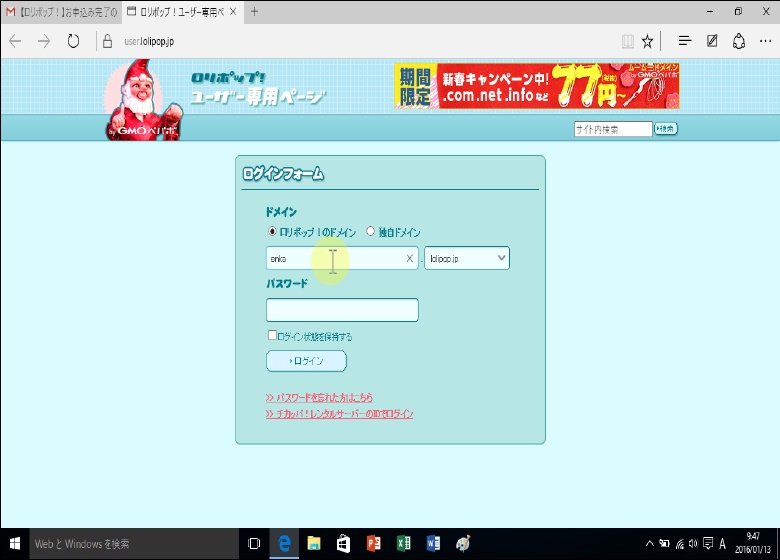The height and width of the screenshot is (560, 780).
Task: Go forward with the browser forward arrow
Action: click(x=44, y=41)
